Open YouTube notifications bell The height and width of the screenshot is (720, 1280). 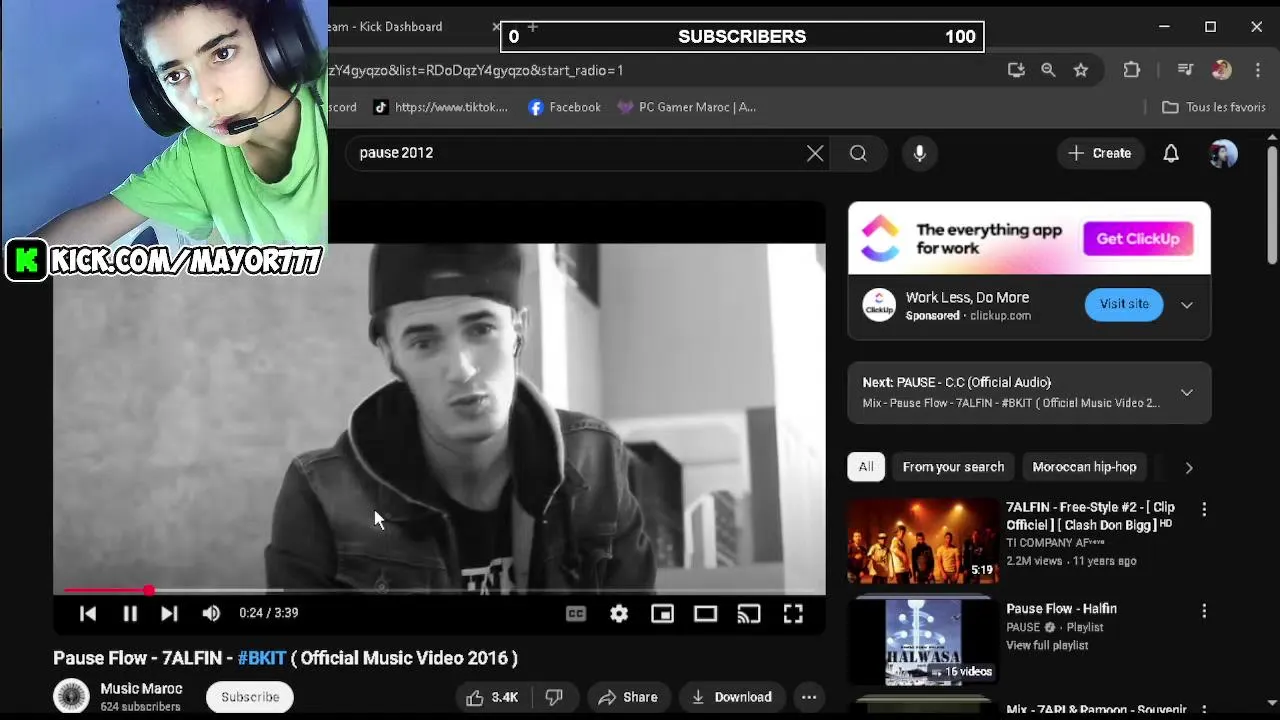click(x=1171, y=153)
